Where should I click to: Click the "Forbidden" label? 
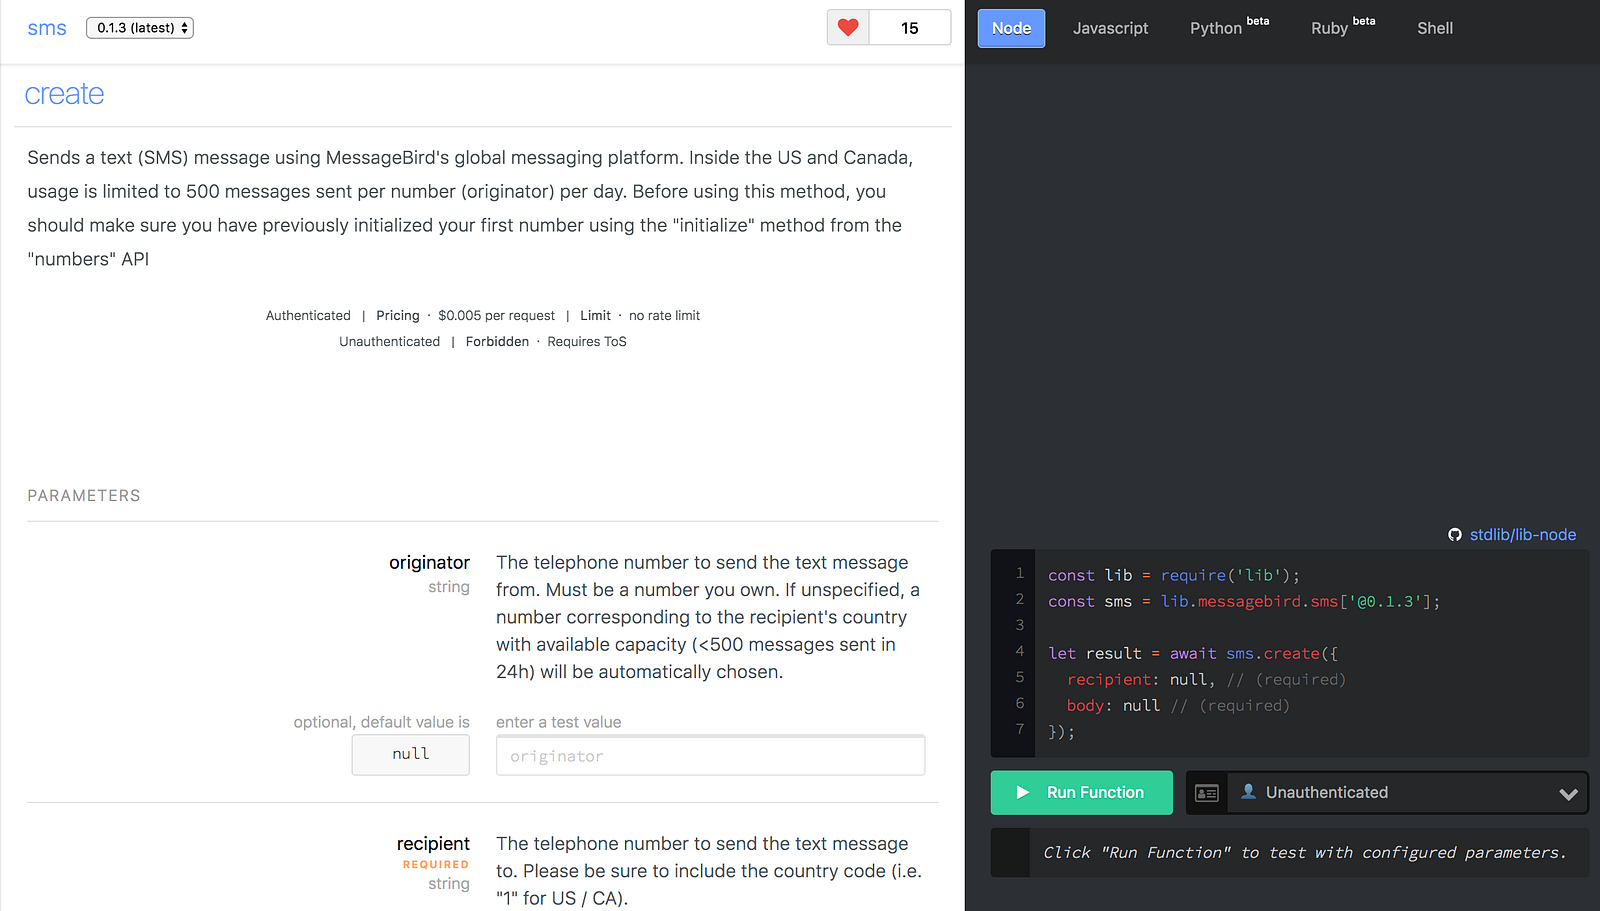point(497,342)
